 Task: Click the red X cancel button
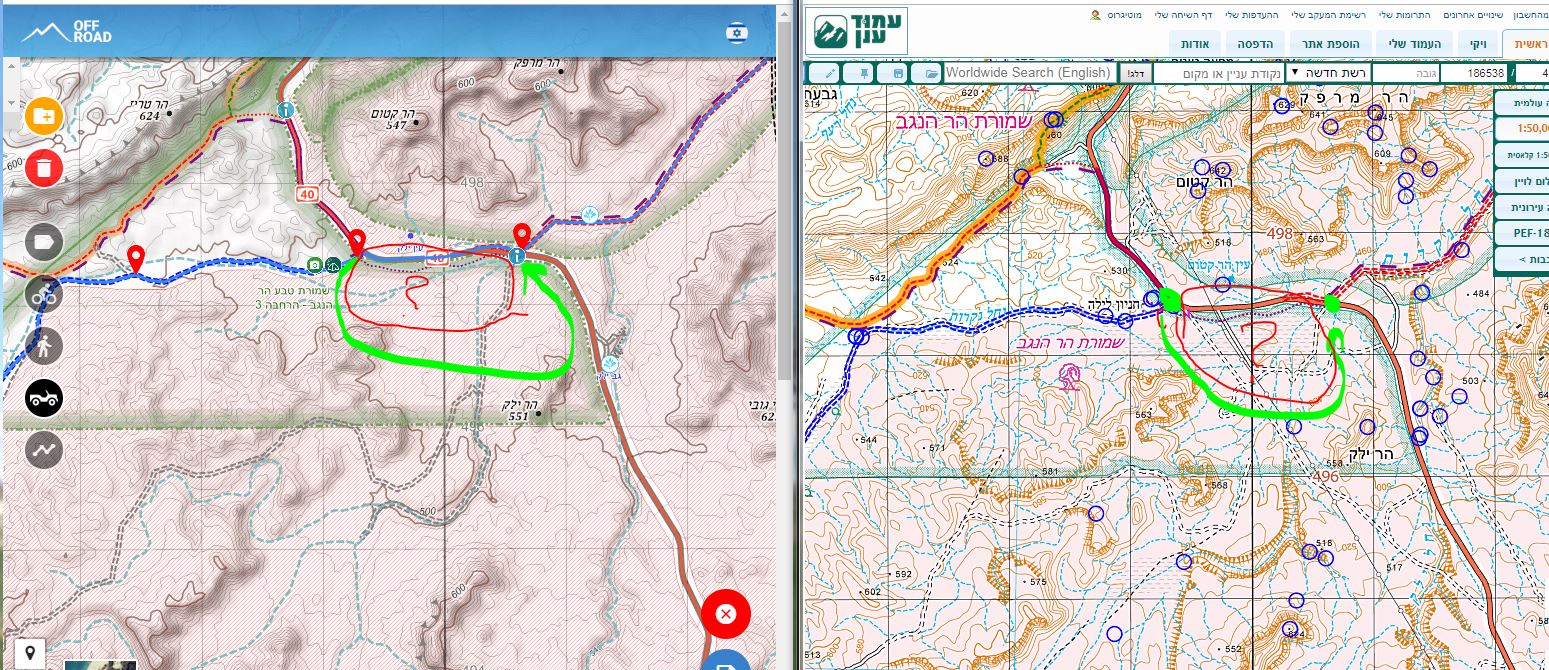point(727,614)
